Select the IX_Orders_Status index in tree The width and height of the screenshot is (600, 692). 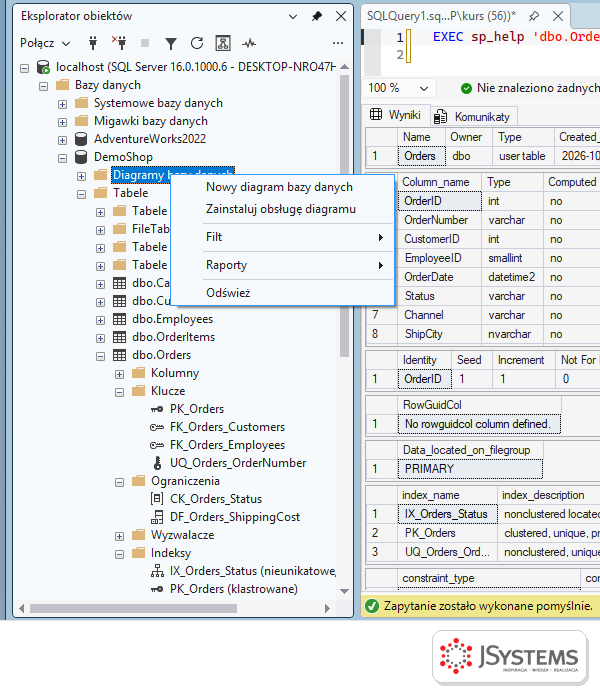click(x=252, y=571)
